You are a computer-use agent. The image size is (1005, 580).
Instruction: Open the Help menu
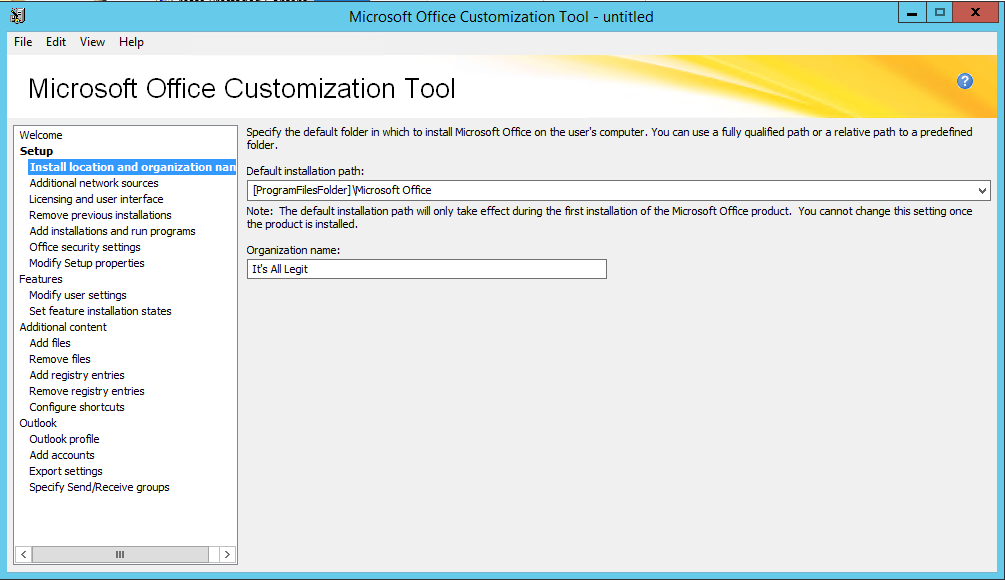(x=131, y=42)
